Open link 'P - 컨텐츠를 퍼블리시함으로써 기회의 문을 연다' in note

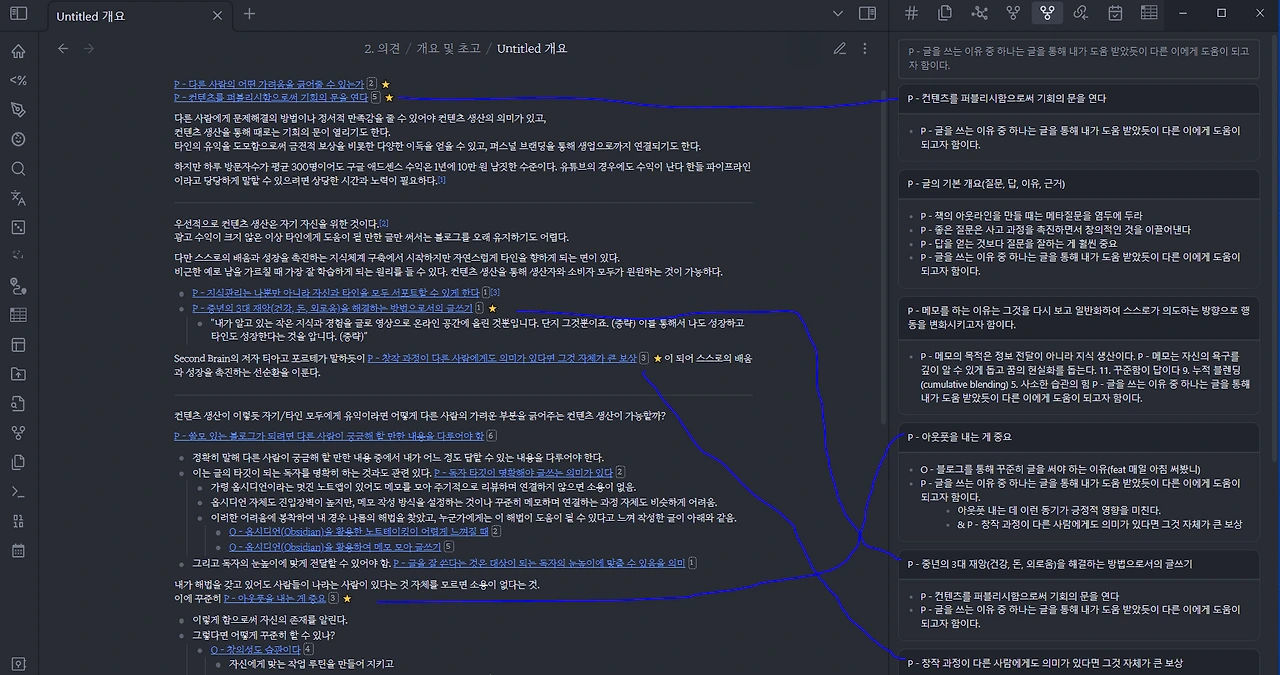pyautogui.click(x=271, y=98)
